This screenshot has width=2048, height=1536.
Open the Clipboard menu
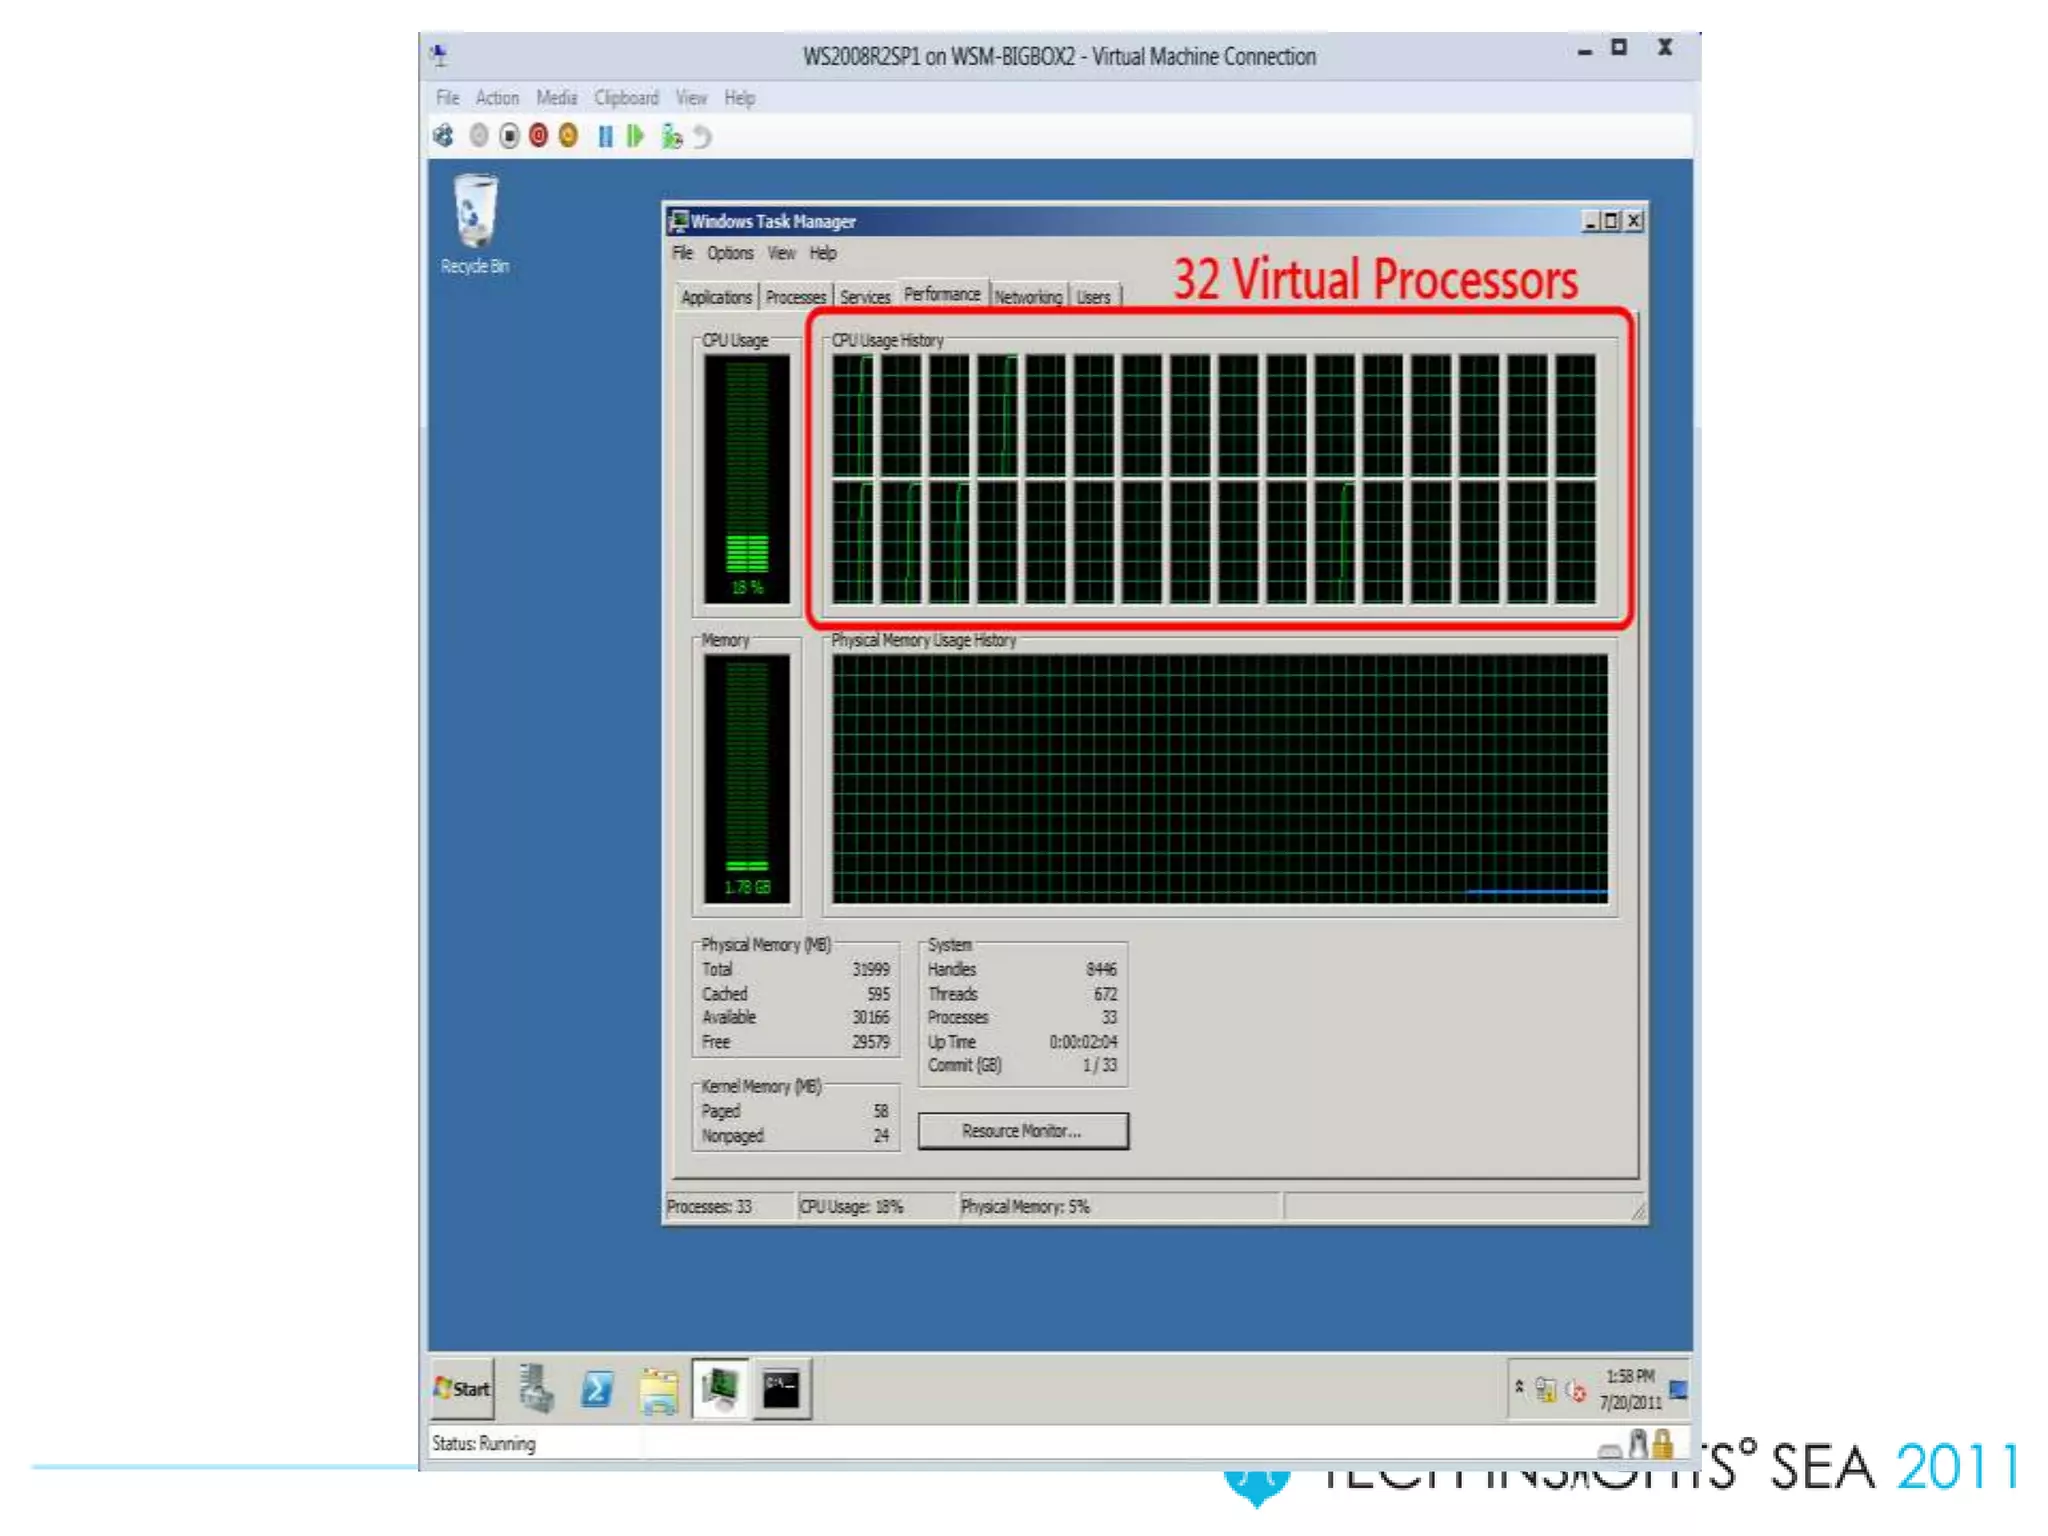(626, 98)
